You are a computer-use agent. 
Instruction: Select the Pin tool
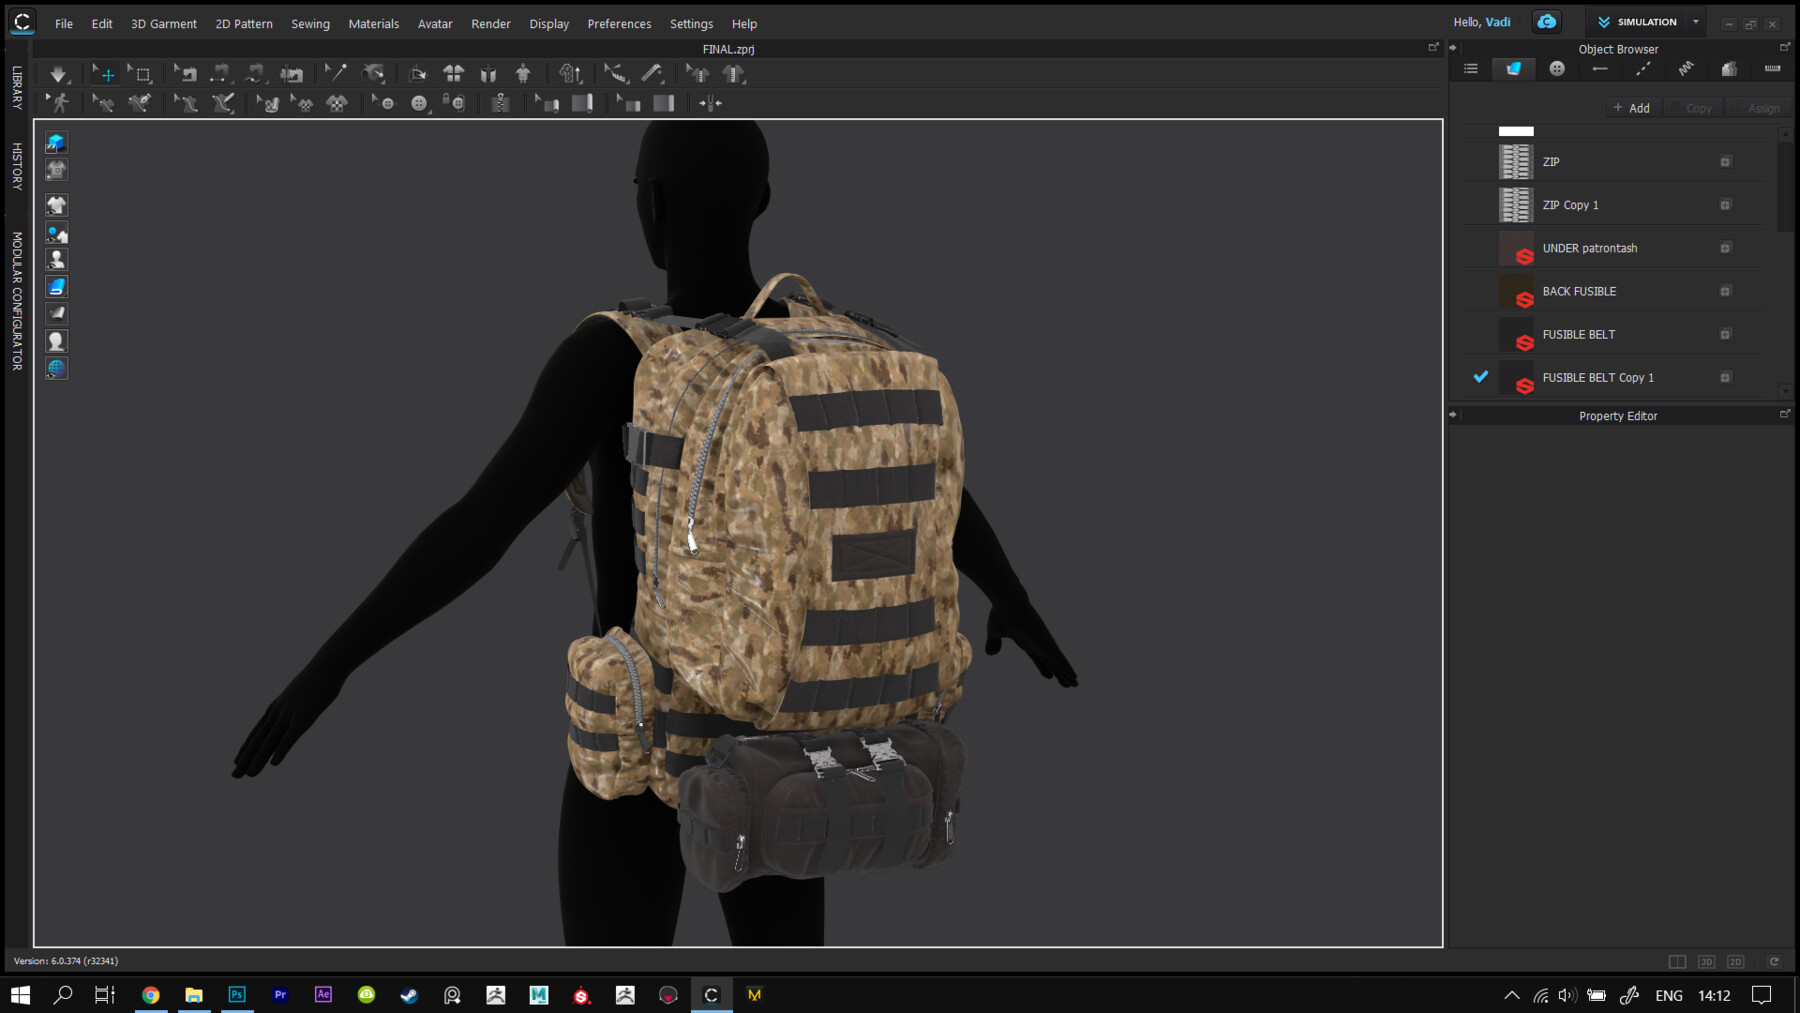coord(337,73)
